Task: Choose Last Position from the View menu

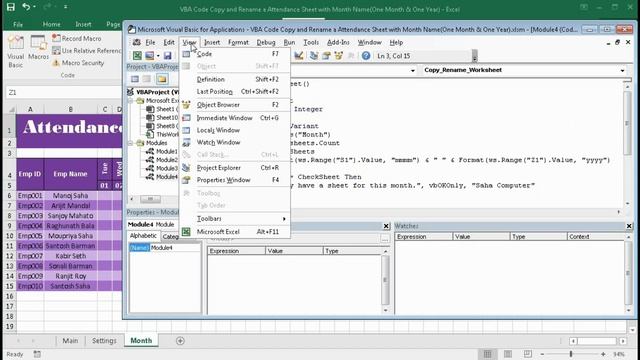Action: tap(236, 91)
